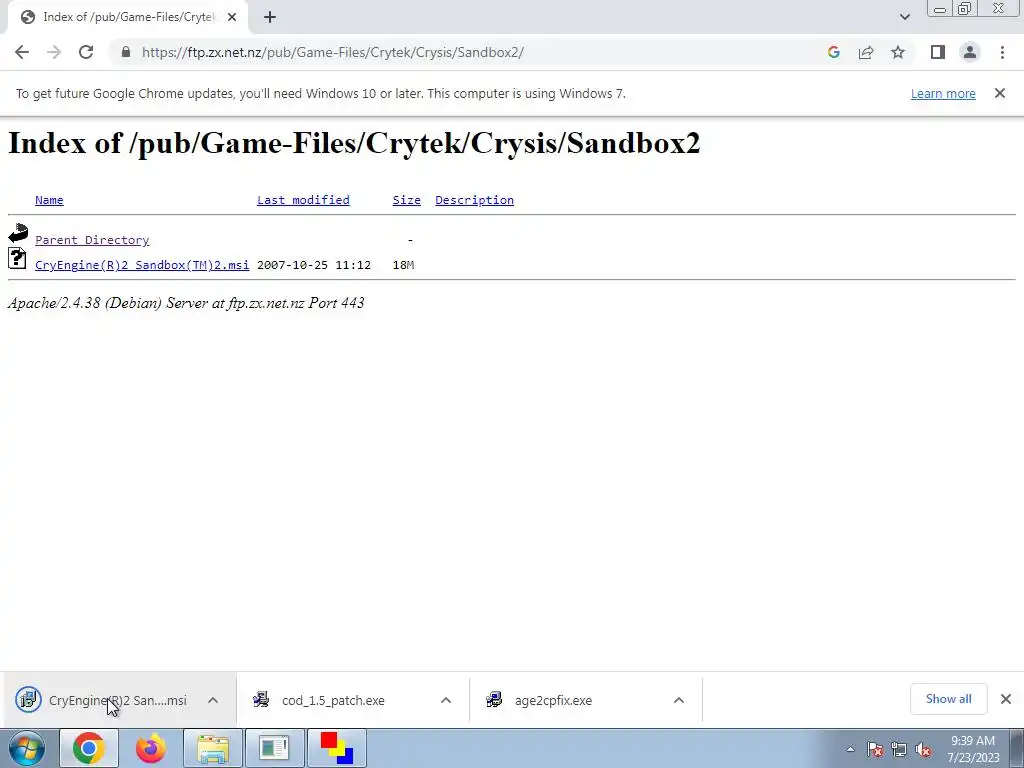Click the date text 2007-10-25 11:12
Screen dimensions: 1024x768
pyautogui.click(x=313, y=264)
